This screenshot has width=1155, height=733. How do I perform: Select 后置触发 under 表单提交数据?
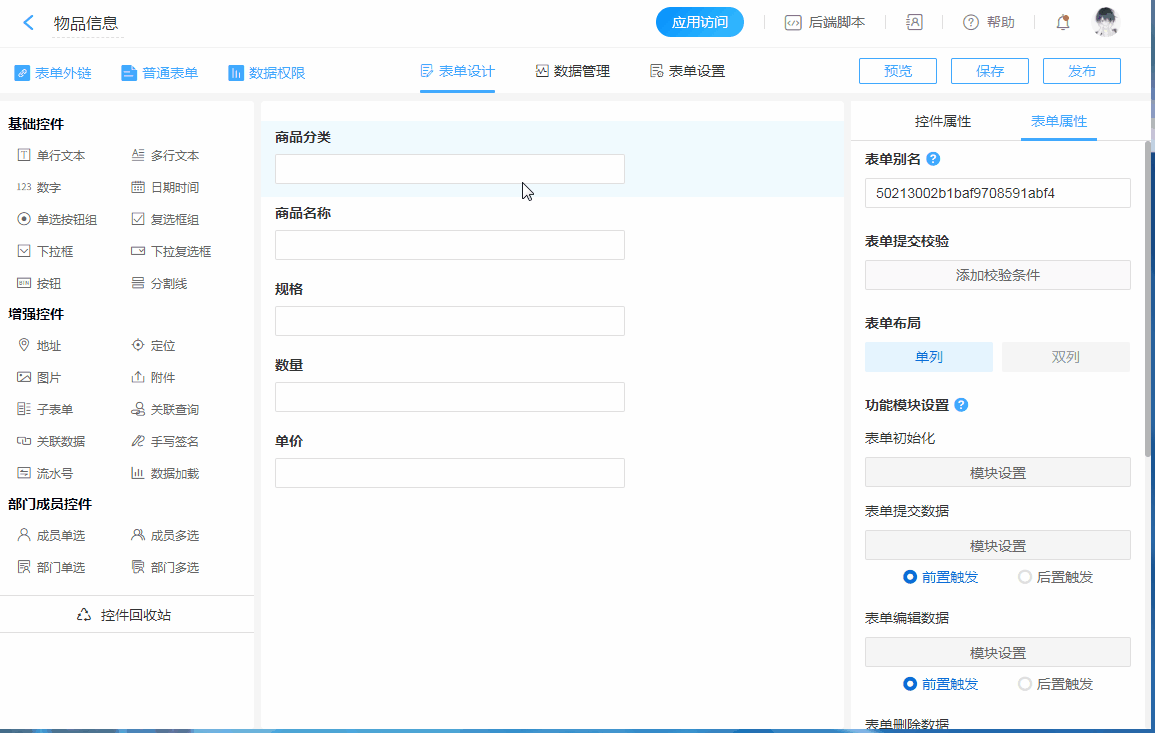(1025, 577)
